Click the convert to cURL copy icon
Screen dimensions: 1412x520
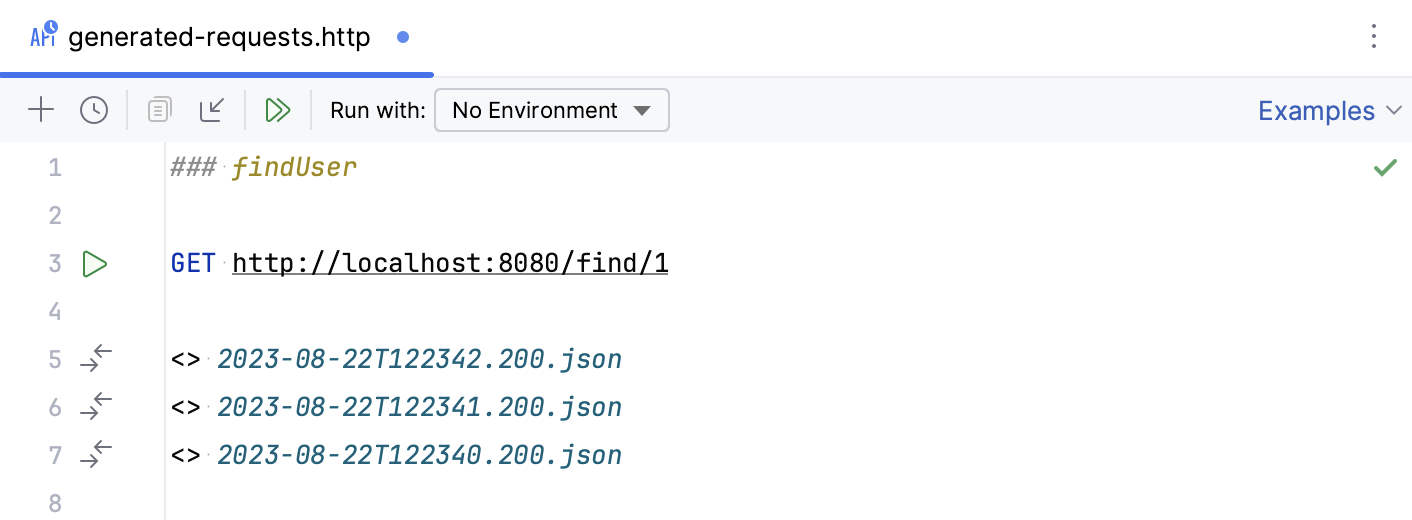(x=159, y=110)
